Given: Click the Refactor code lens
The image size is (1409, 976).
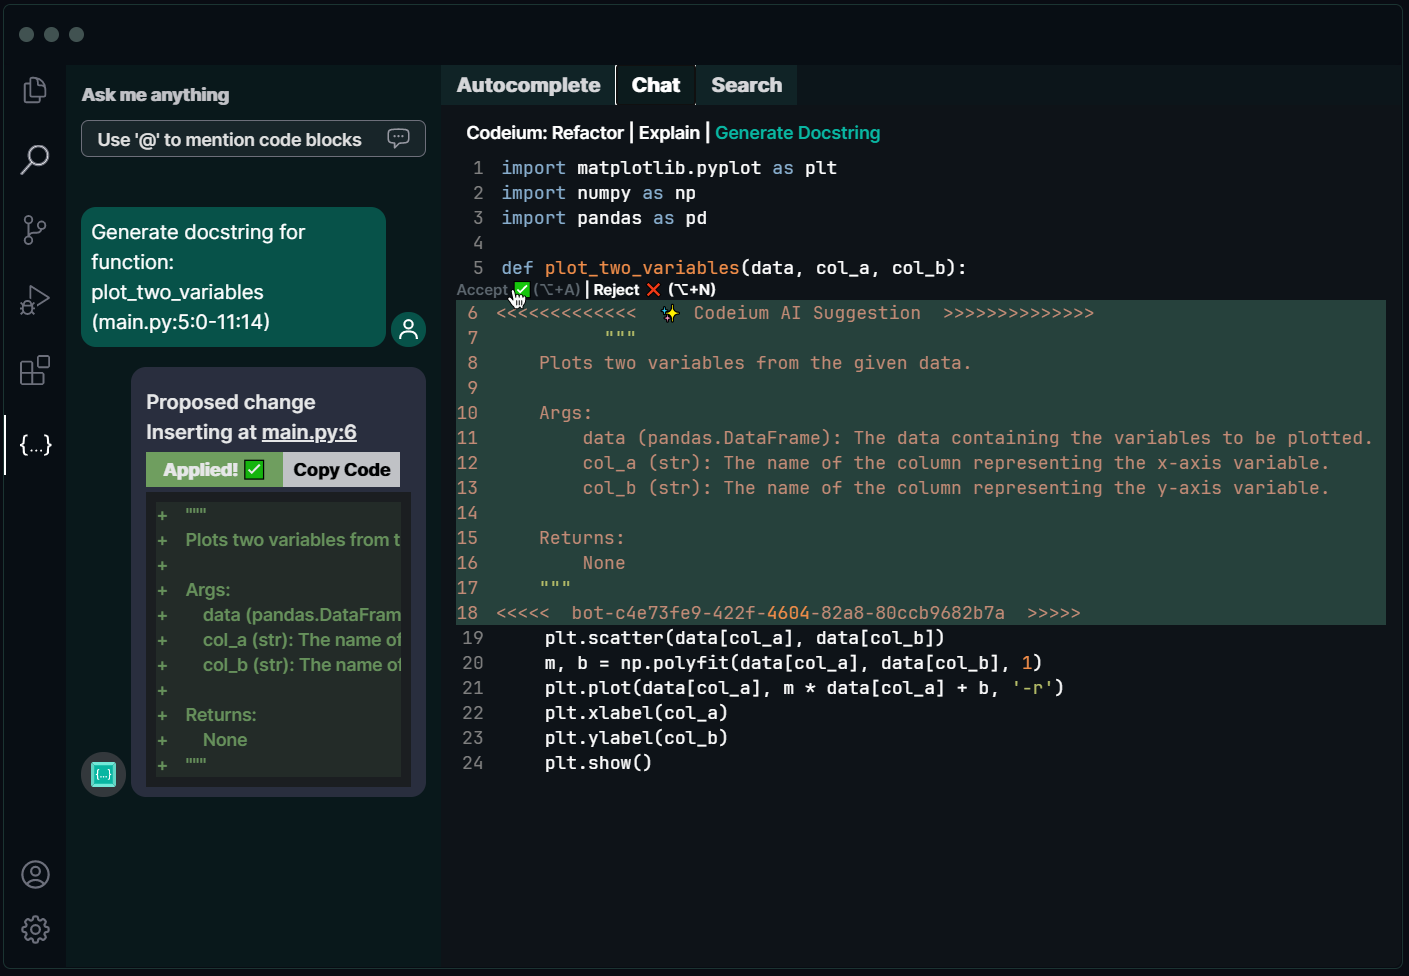Looking at the screenshot, I should [587, 133].
